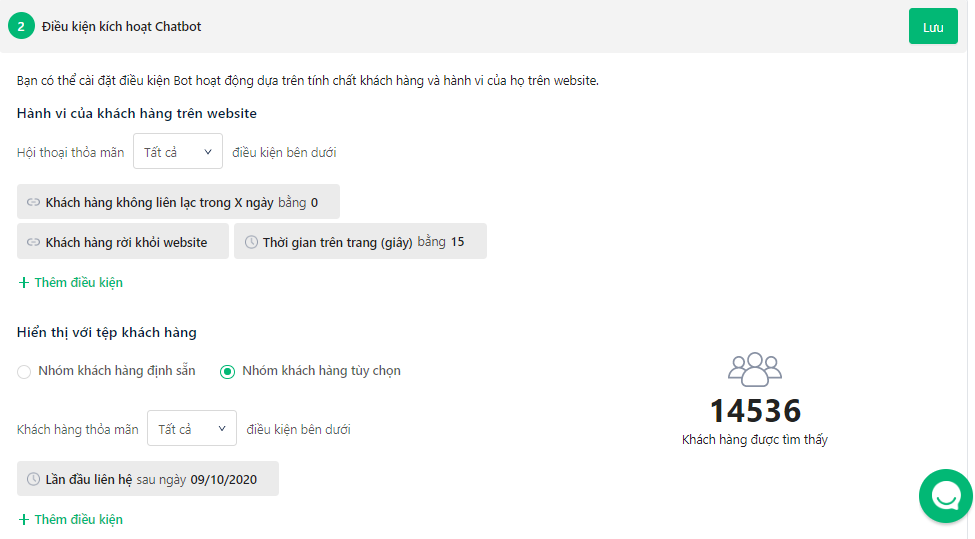
Task: Click clock icon on Thời gian trên trang condition
Action: pos(251,242)
